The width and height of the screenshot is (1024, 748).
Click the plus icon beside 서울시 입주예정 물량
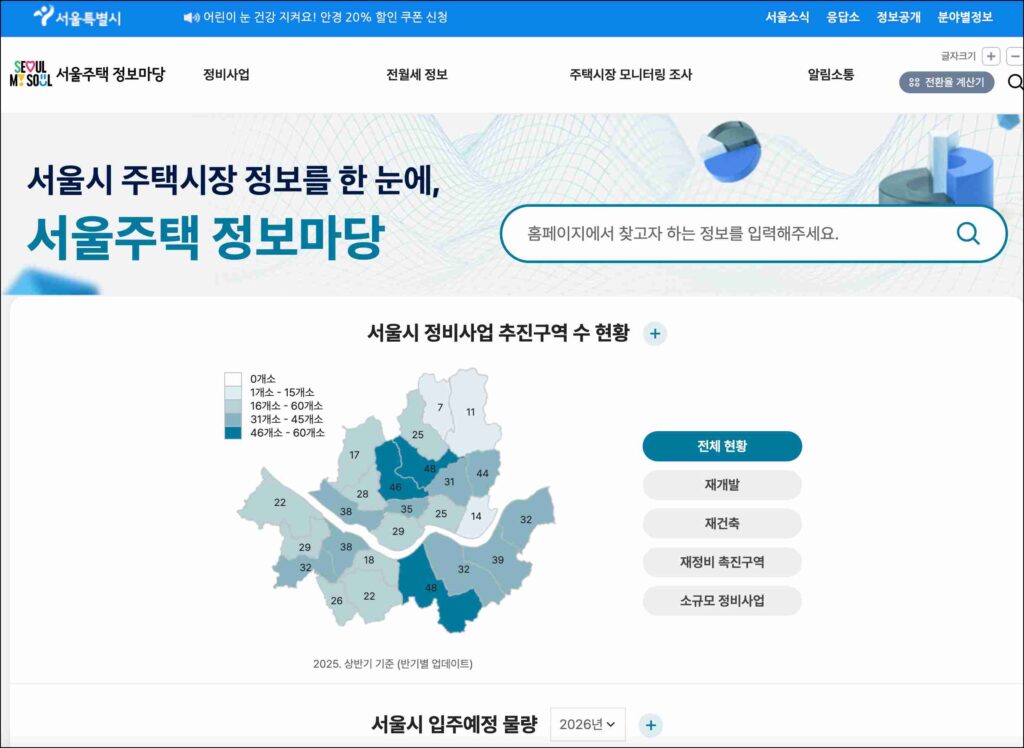coord(650,725)
